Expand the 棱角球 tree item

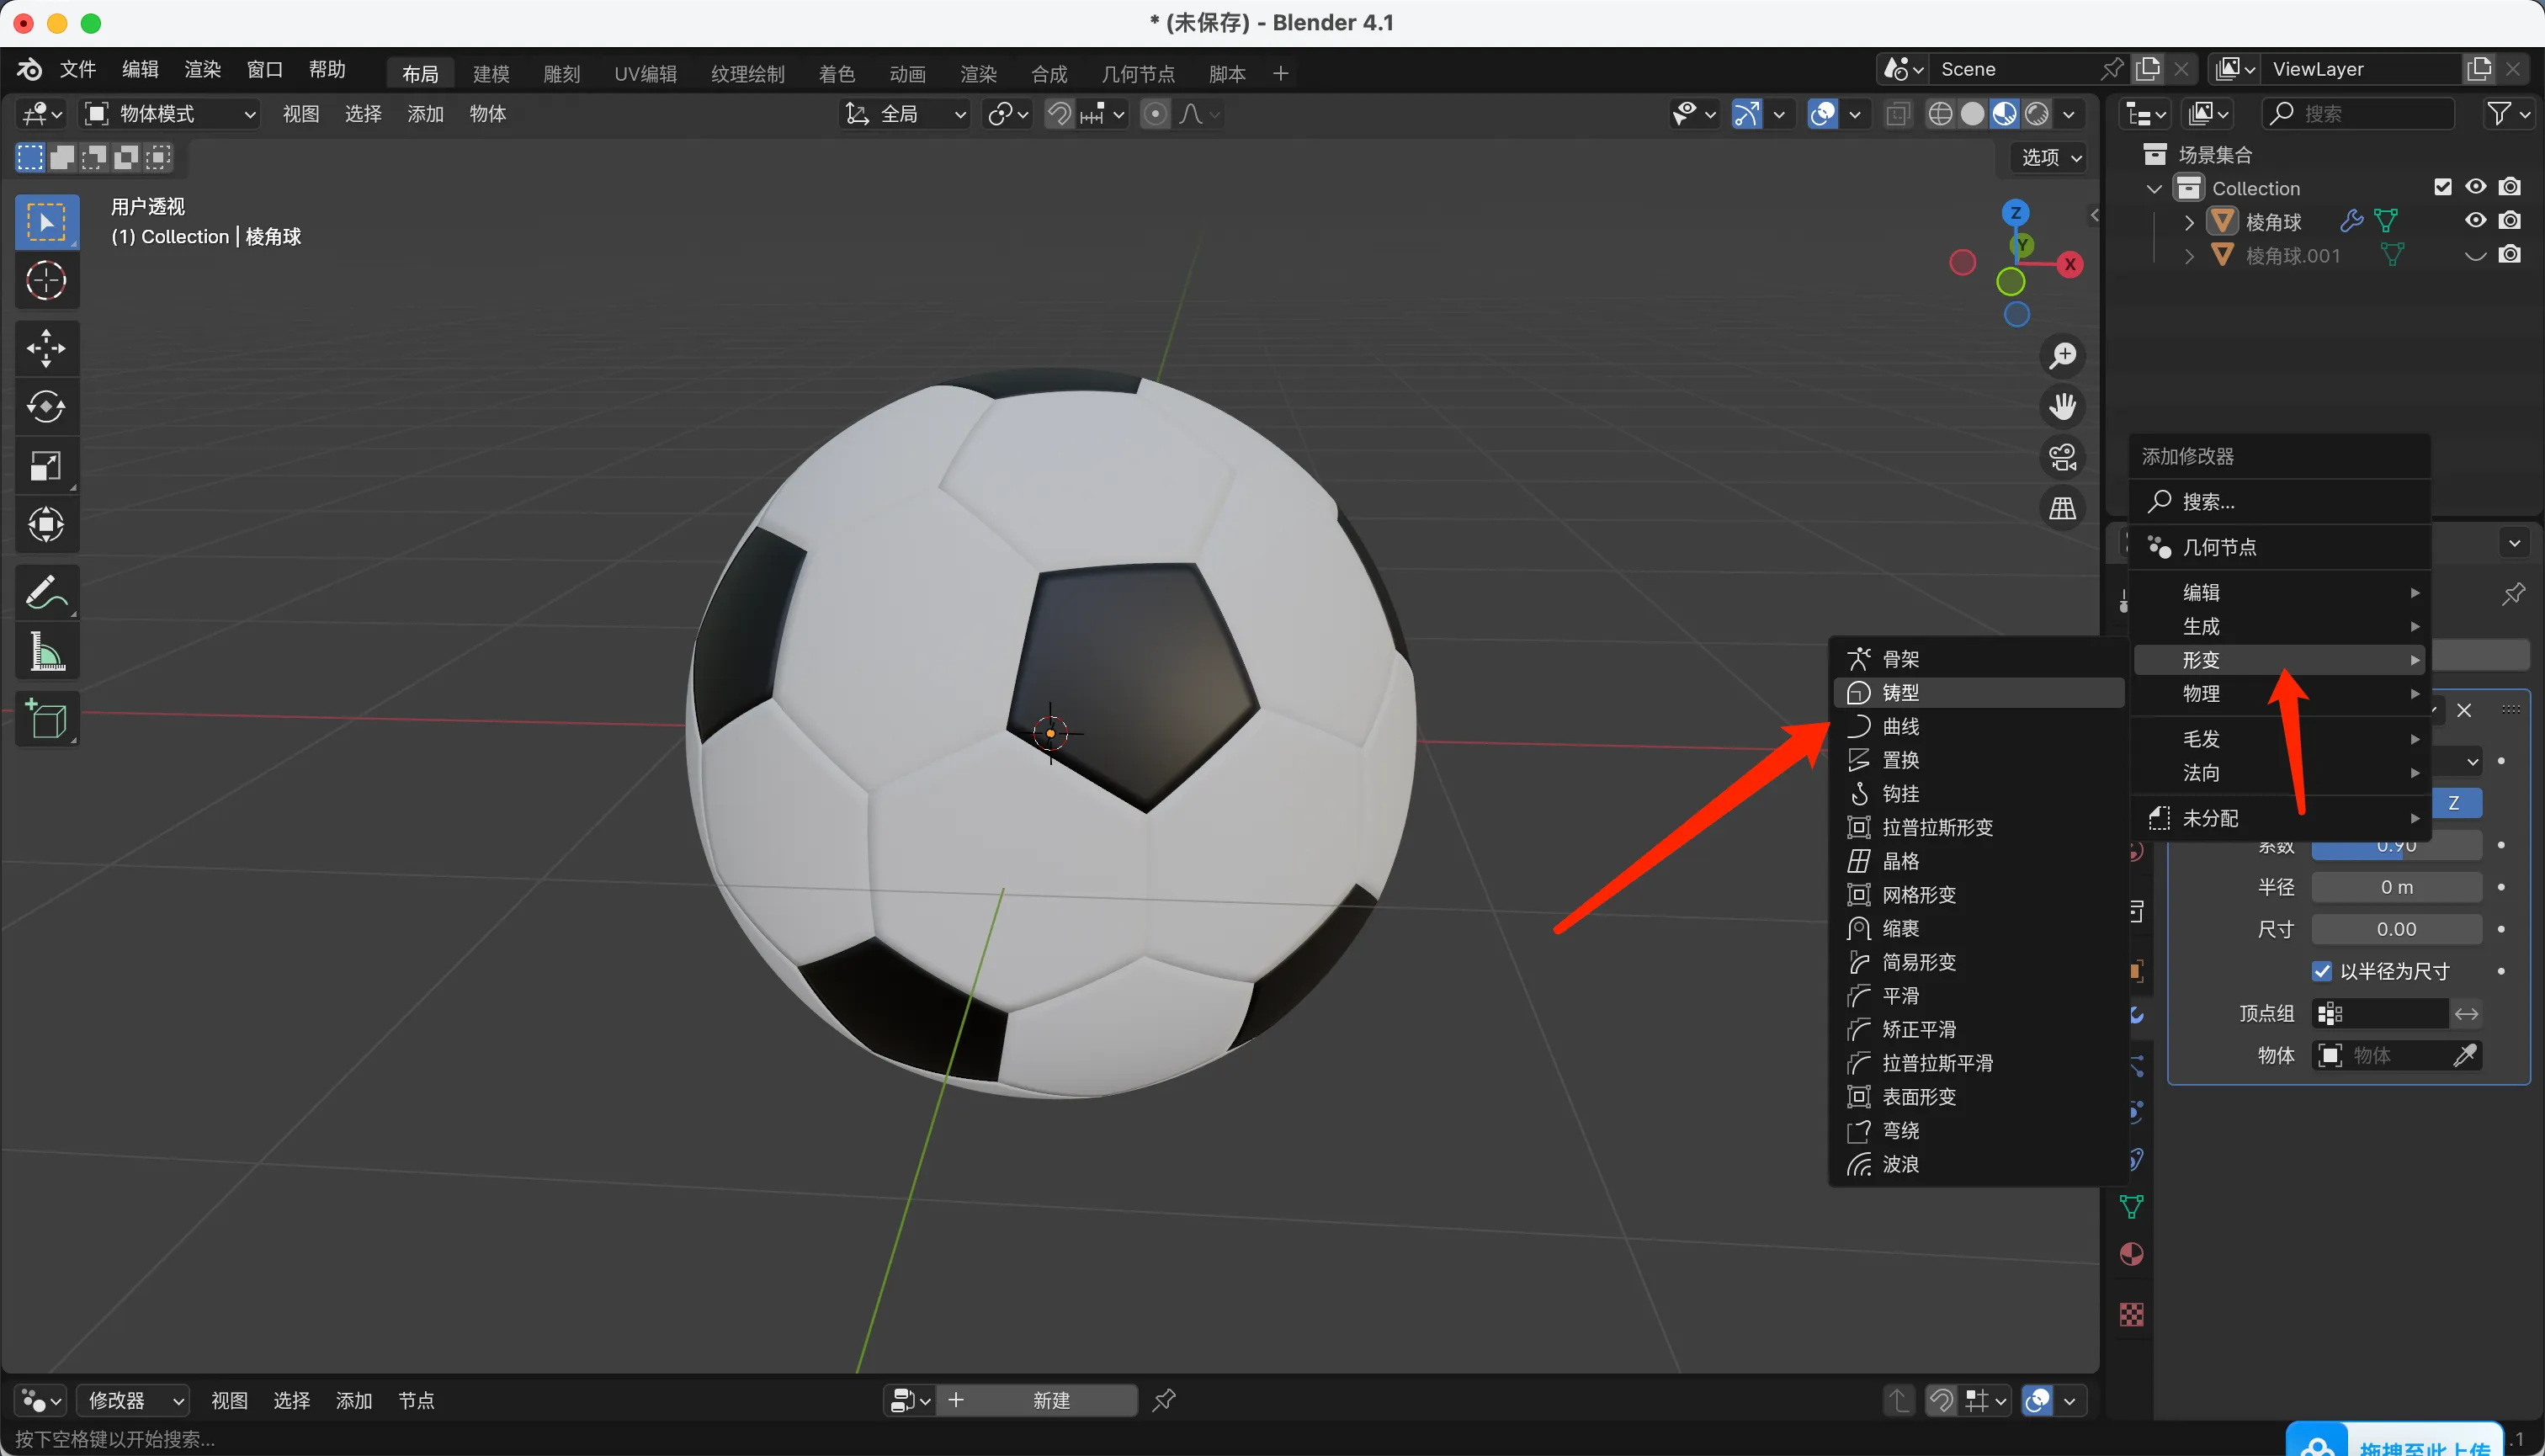coord(2189,221)
